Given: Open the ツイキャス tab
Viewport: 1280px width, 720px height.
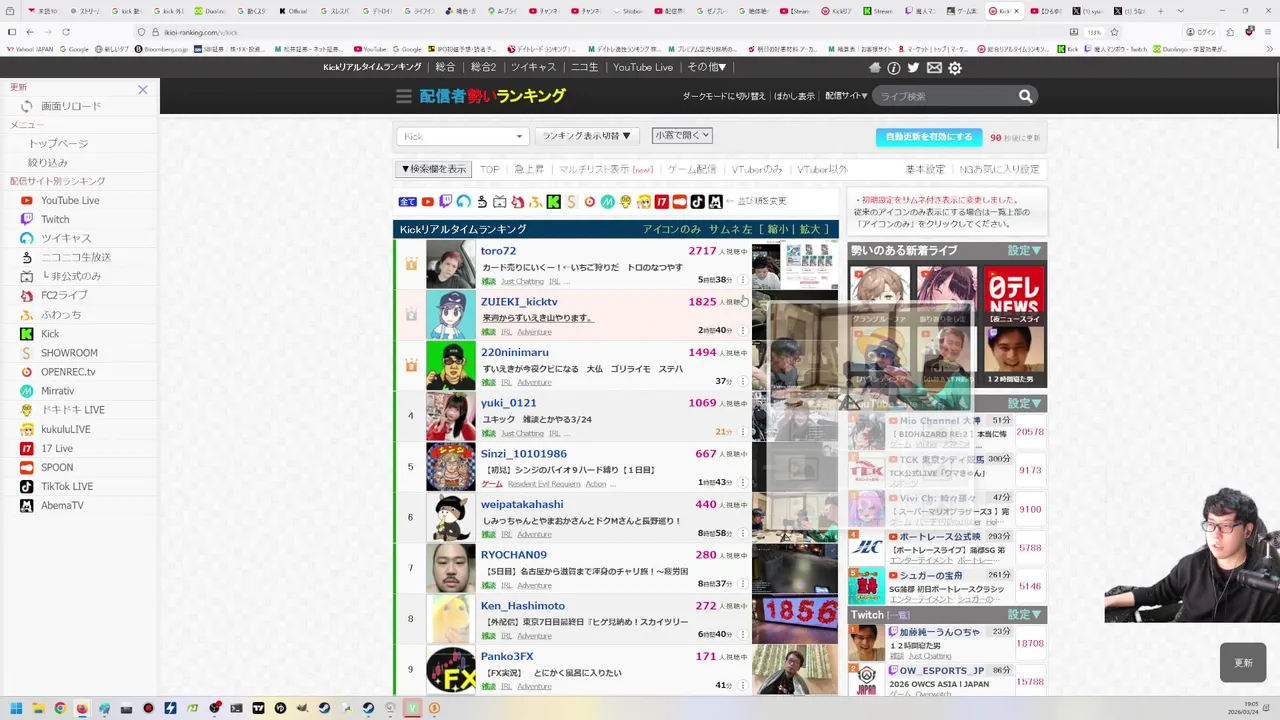Looking at the screenshot, I should coord(533,67).
